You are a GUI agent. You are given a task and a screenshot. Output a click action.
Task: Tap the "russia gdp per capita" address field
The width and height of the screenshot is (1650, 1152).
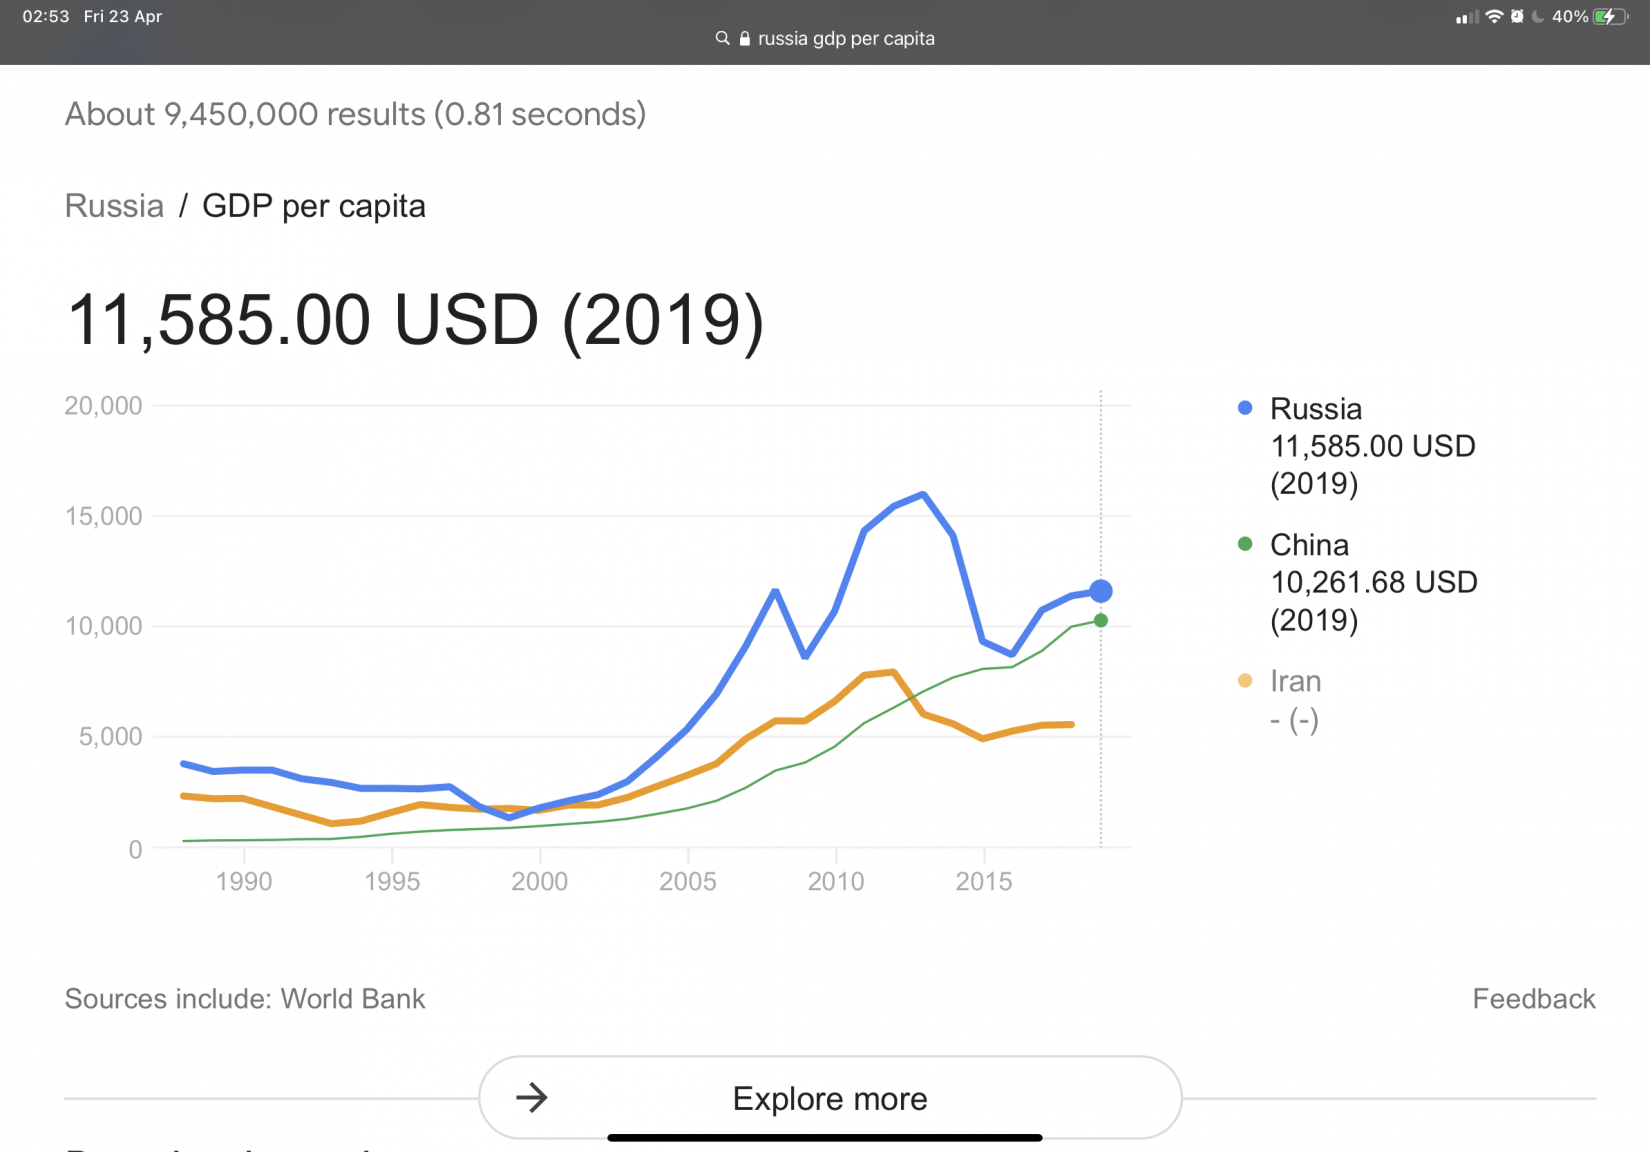point(845,38)
